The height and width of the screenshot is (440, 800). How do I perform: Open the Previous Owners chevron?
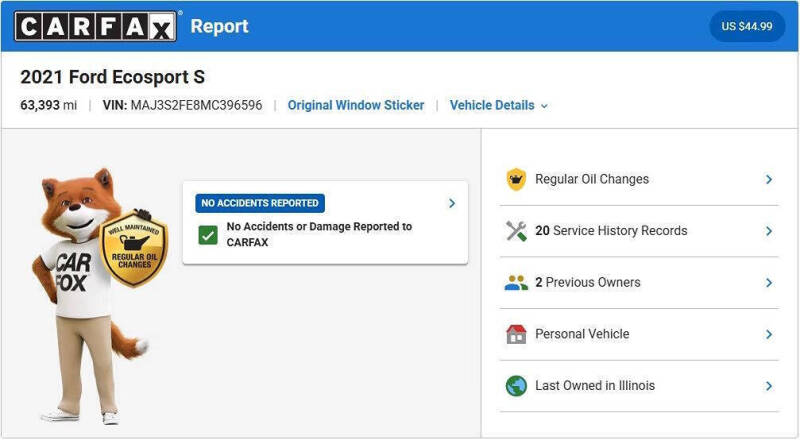pos(768,283)
